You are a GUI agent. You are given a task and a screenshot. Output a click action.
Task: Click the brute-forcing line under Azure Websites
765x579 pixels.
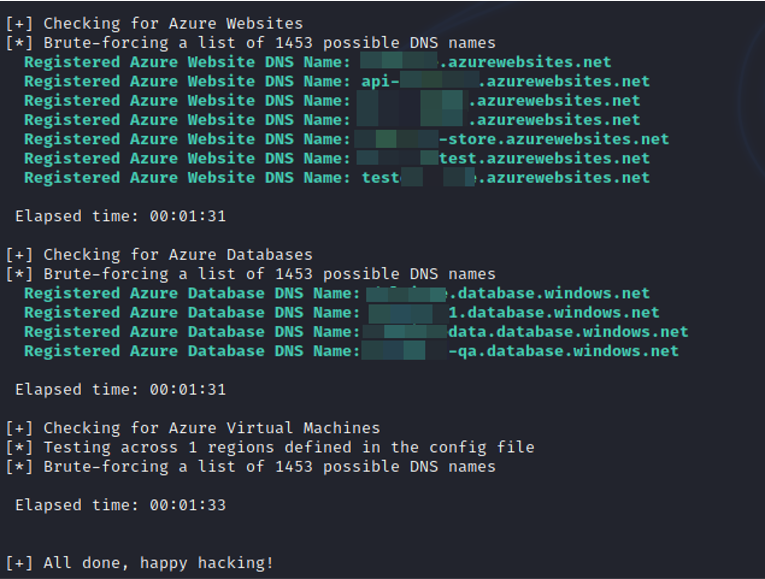point(251,42)
